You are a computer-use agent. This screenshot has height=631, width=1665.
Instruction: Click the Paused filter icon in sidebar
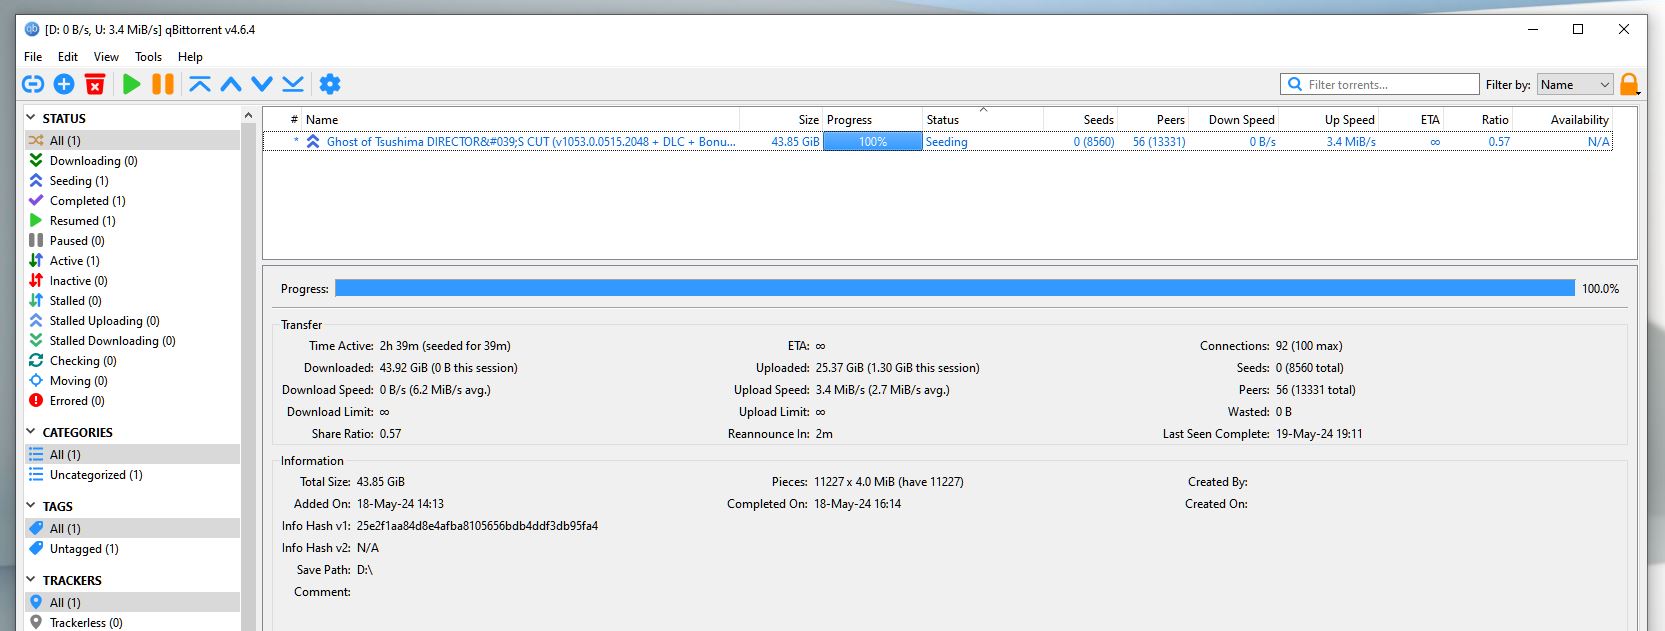tap(36, 241)
